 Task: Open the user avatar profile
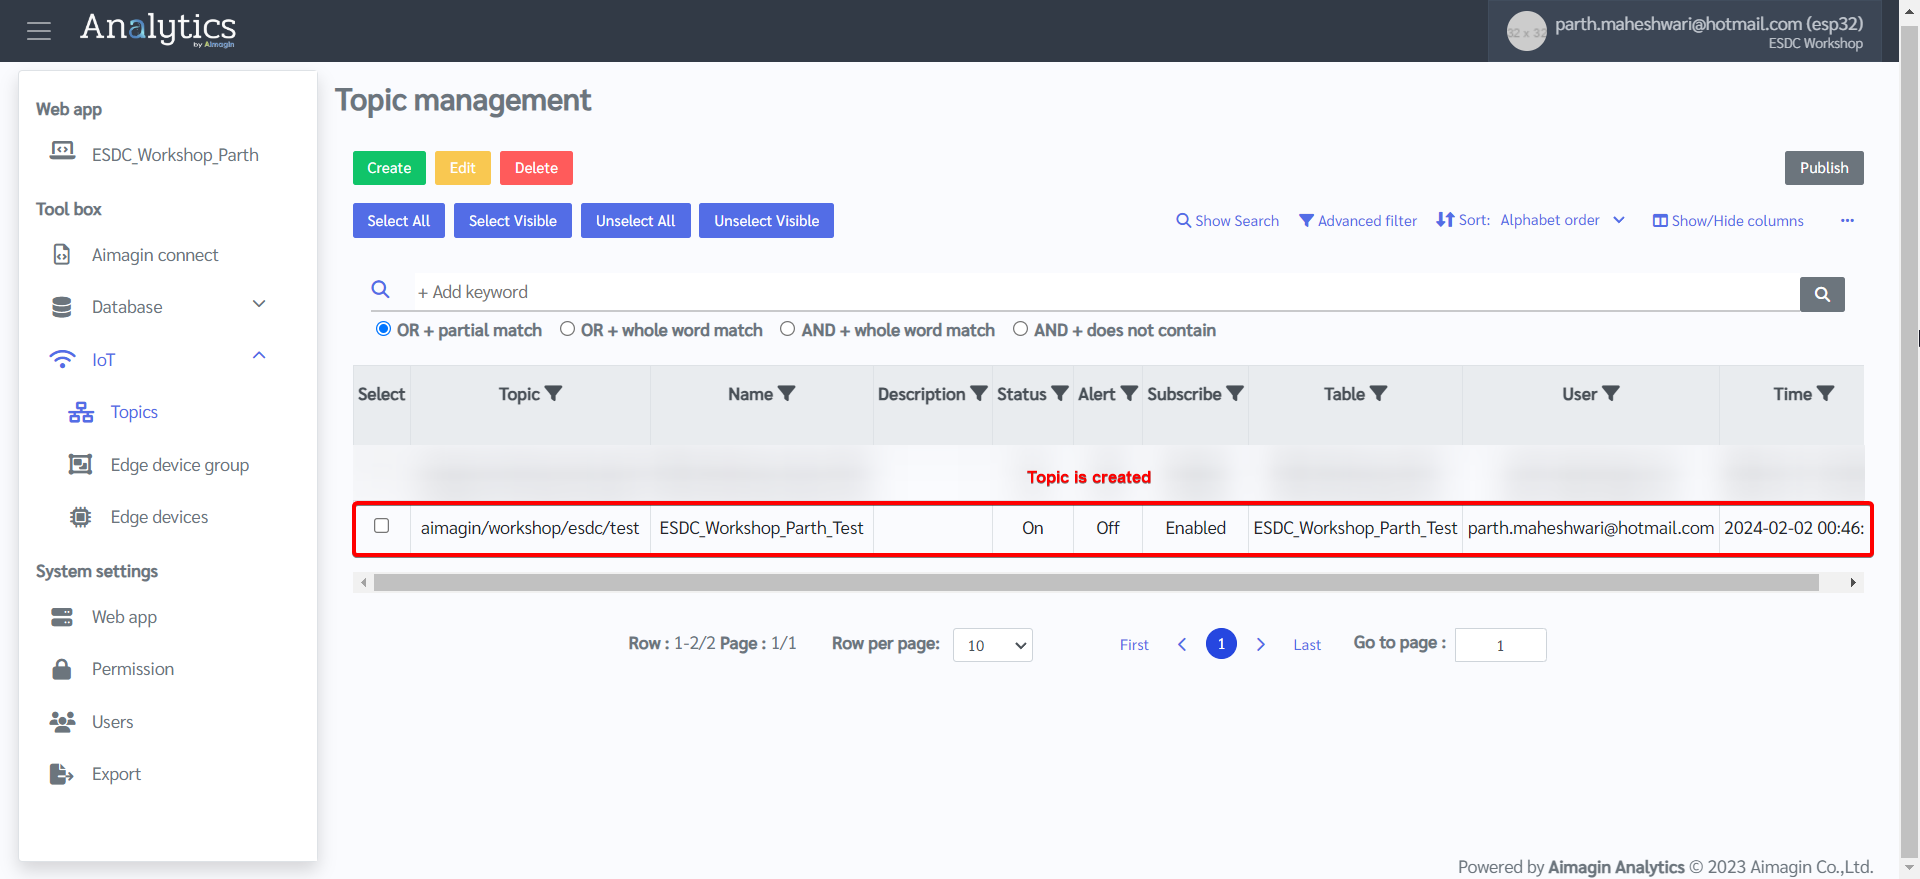tap(1526, 31)
